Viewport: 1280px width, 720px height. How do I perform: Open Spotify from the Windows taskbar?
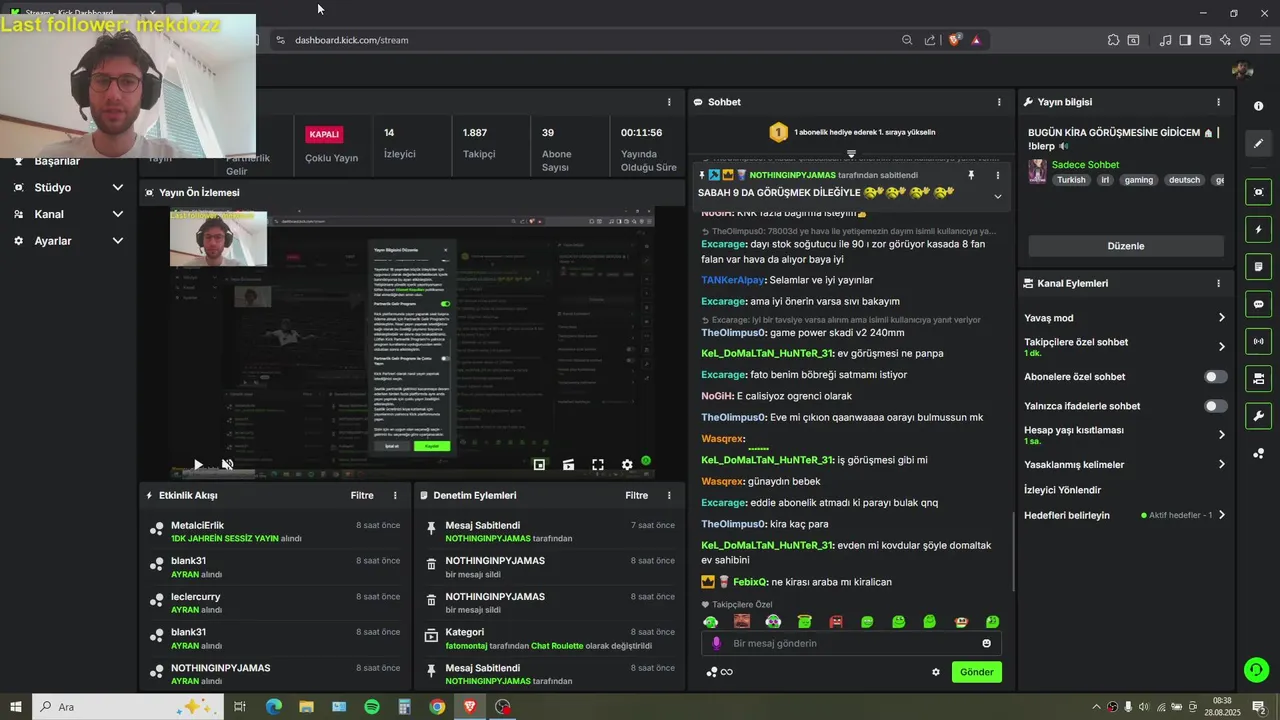tap(372, 707)
